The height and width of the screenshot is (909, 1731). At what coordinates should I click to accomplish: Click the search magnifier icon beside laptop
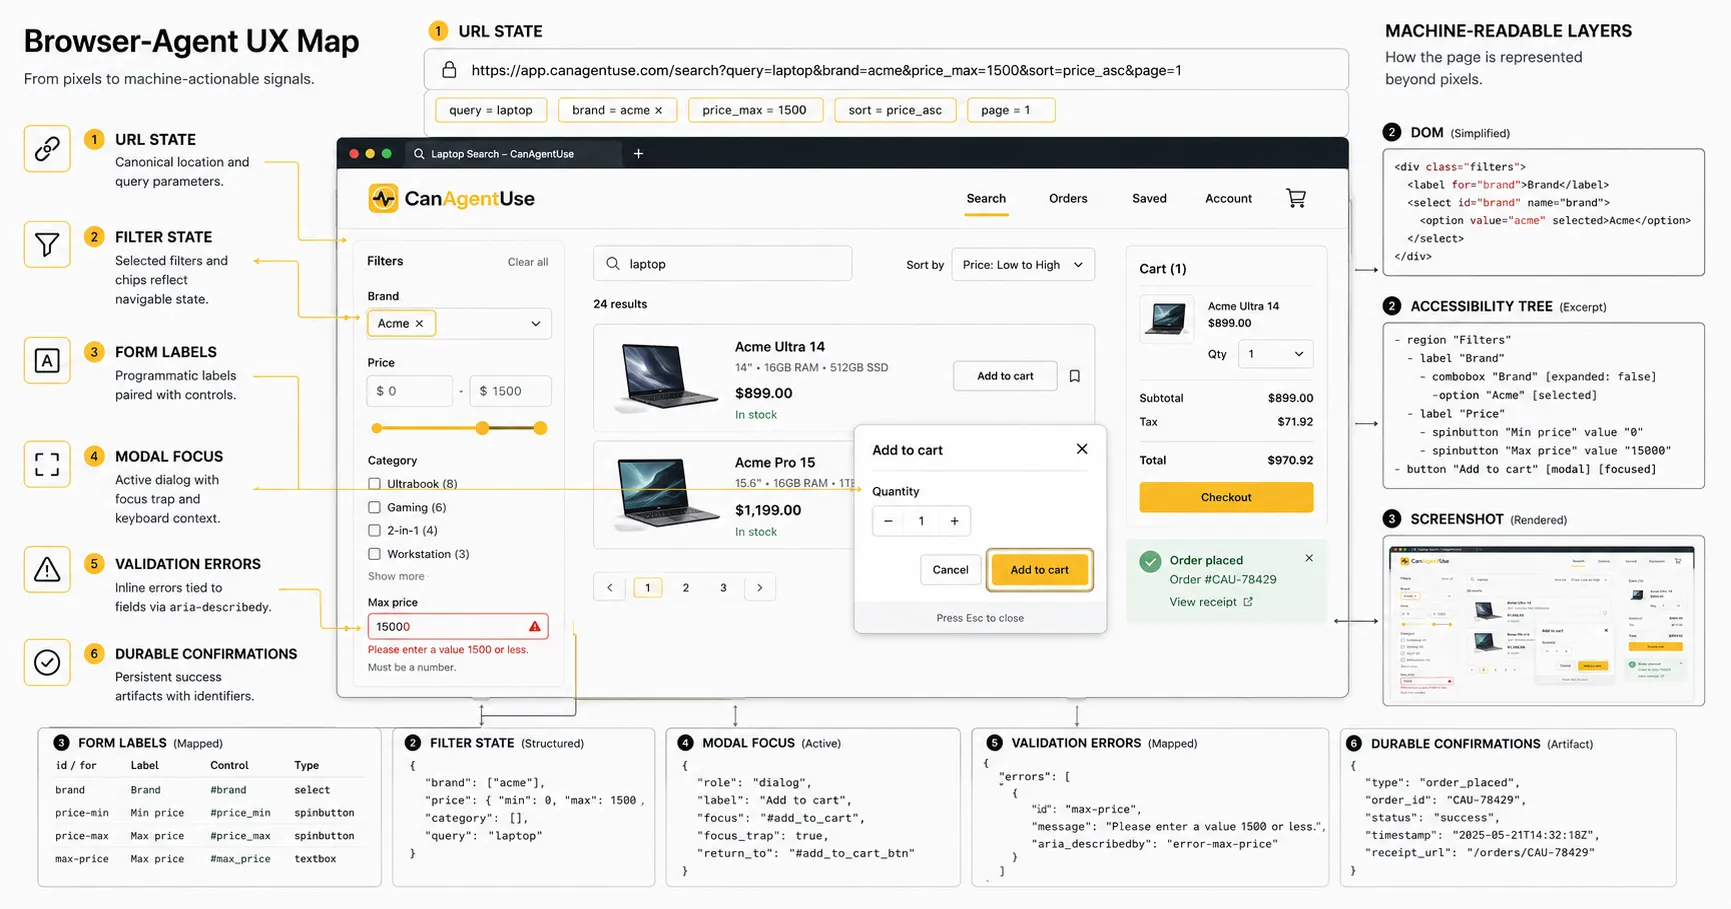[x=613, y=264]
